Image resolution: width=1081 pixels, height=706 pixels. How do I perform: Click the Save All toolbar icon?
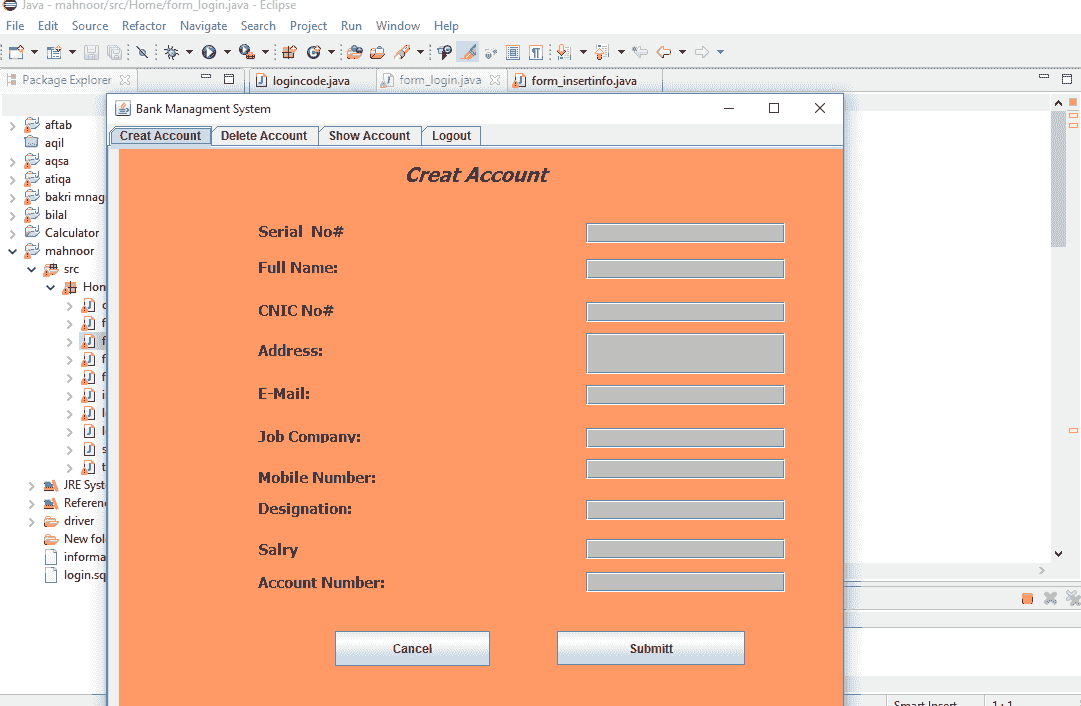tap(115, 52)
